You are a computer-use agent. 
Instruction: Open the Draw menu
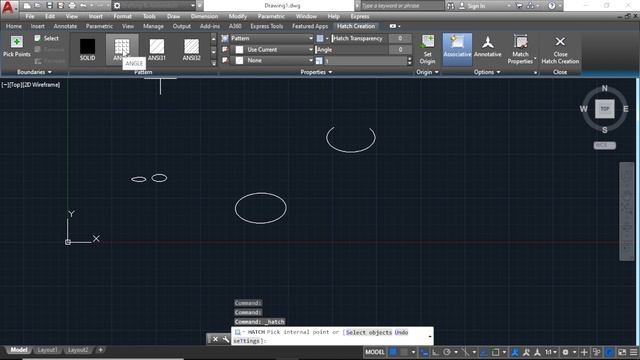173,16
